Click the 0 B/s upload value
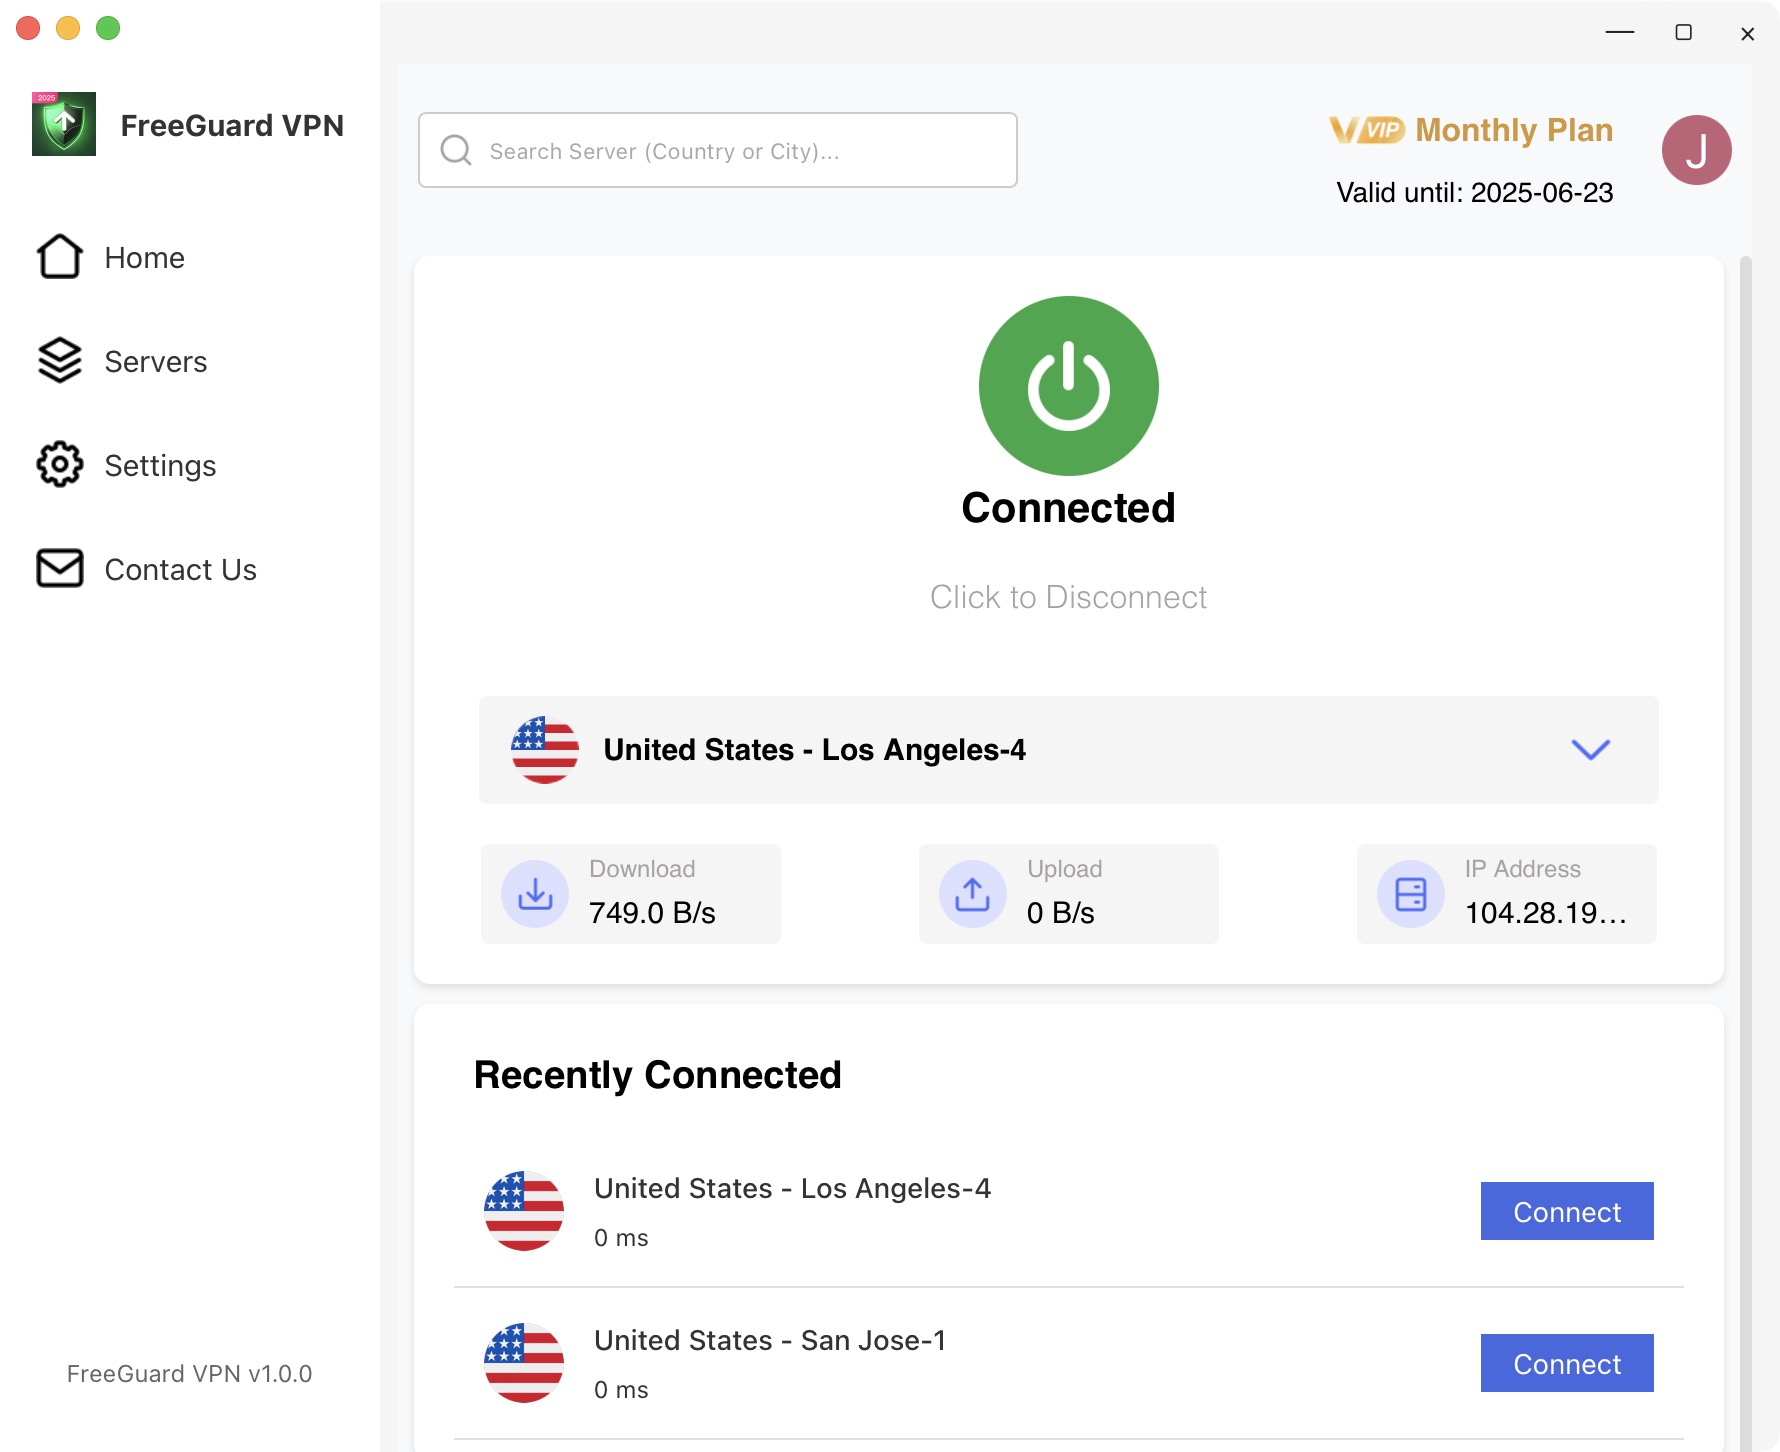This screenshot has height=1452, width=1780. click(x=1061, y=913)
